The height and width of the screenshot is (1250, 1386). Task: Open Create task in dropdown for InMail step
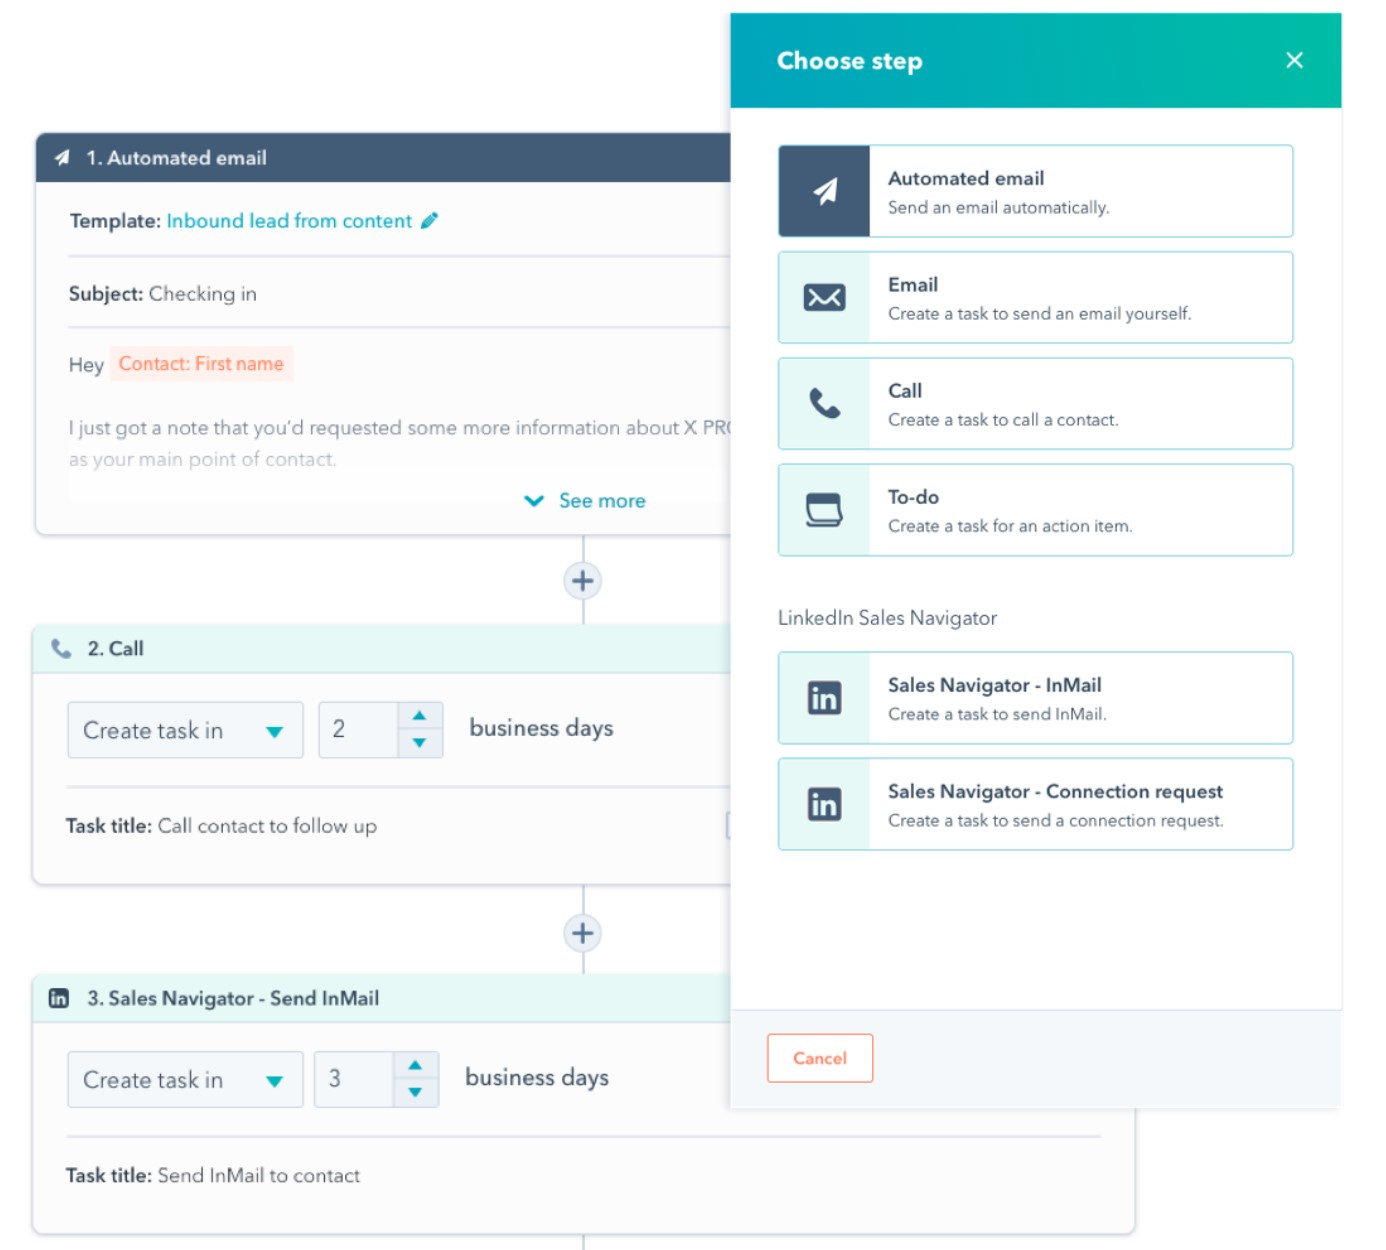point(185,1079)
